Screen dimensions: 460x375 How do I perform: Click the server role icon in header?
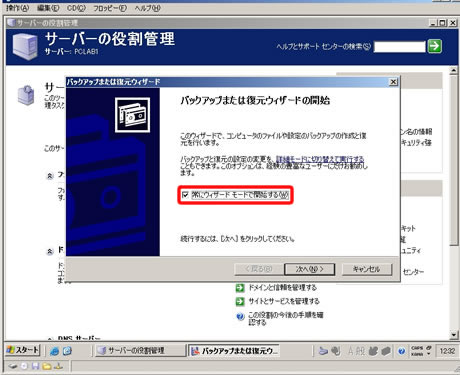pyautogui.click(x=25, y=47)
